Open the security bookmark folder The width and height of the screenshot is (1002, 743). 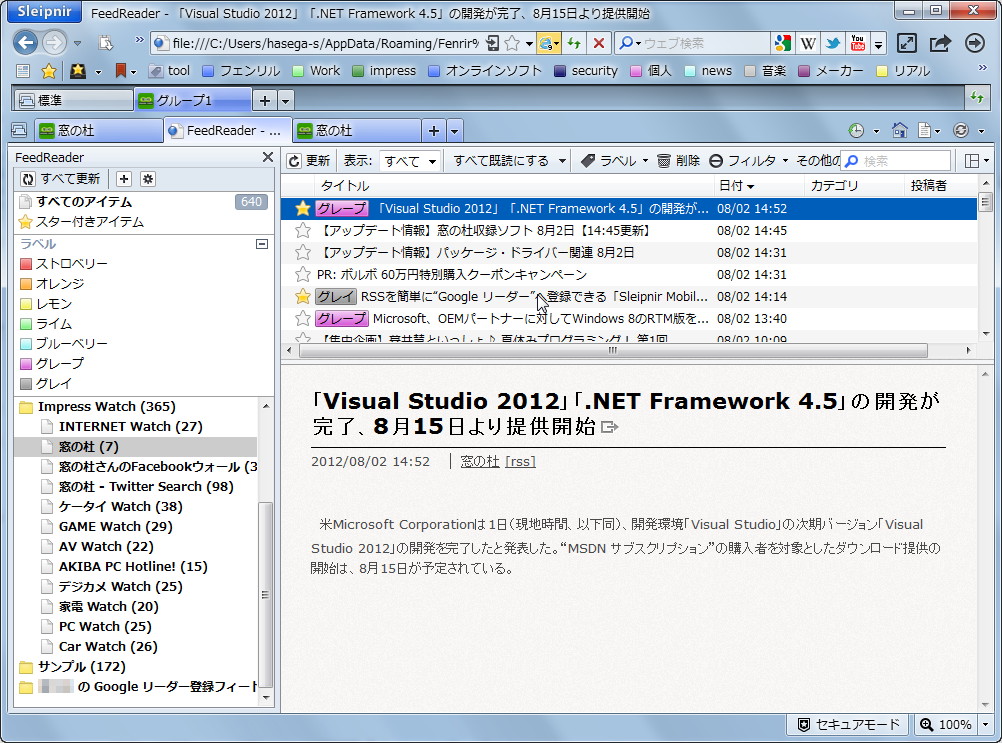click(x=586, y=71)
